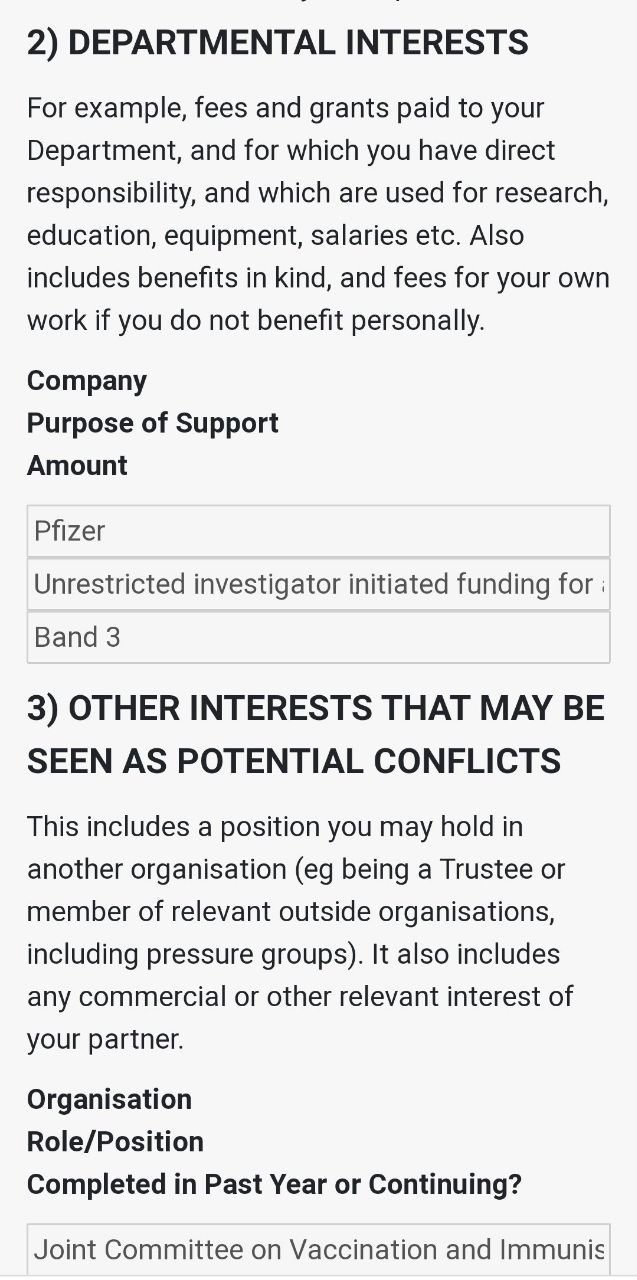The width and height of the screenshot is (637, 1280).
Task: Click the Amount label
Action: (x=77, y=465)
